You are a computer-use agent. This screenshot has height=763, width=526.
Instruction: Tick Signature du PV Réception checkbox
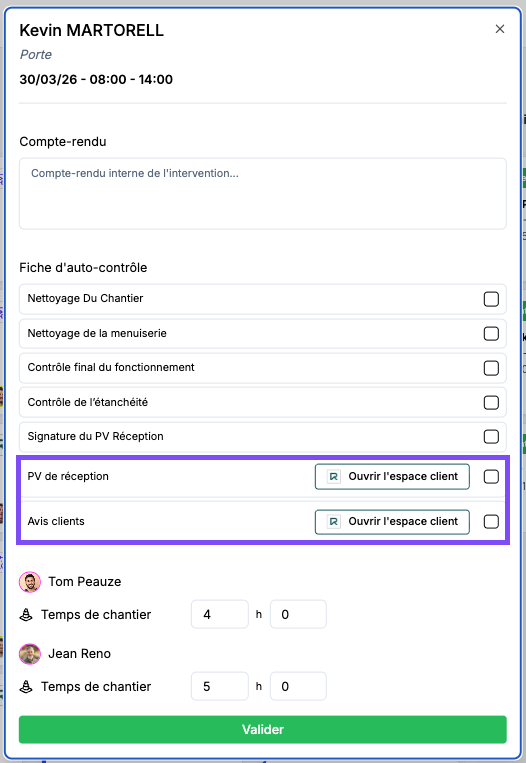(491, 436)
